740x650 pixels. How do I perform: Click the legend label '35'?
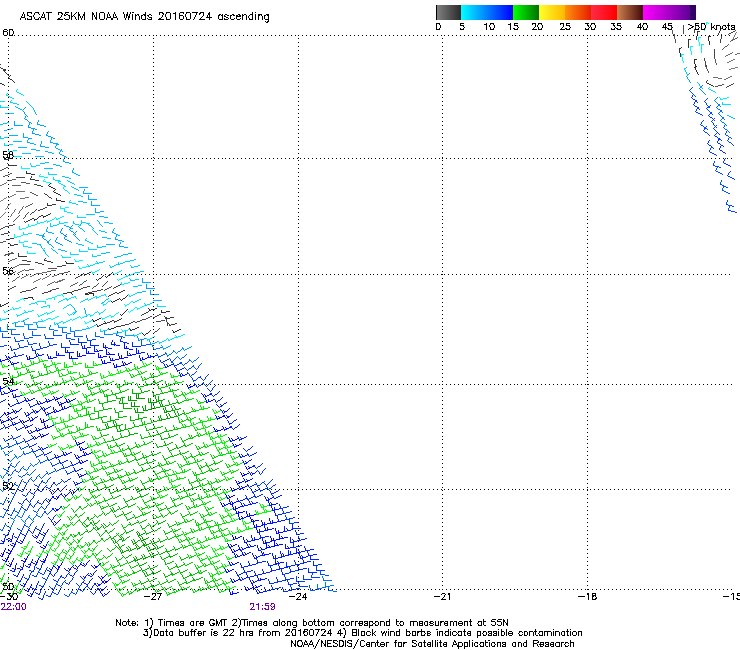pos(616,27)
